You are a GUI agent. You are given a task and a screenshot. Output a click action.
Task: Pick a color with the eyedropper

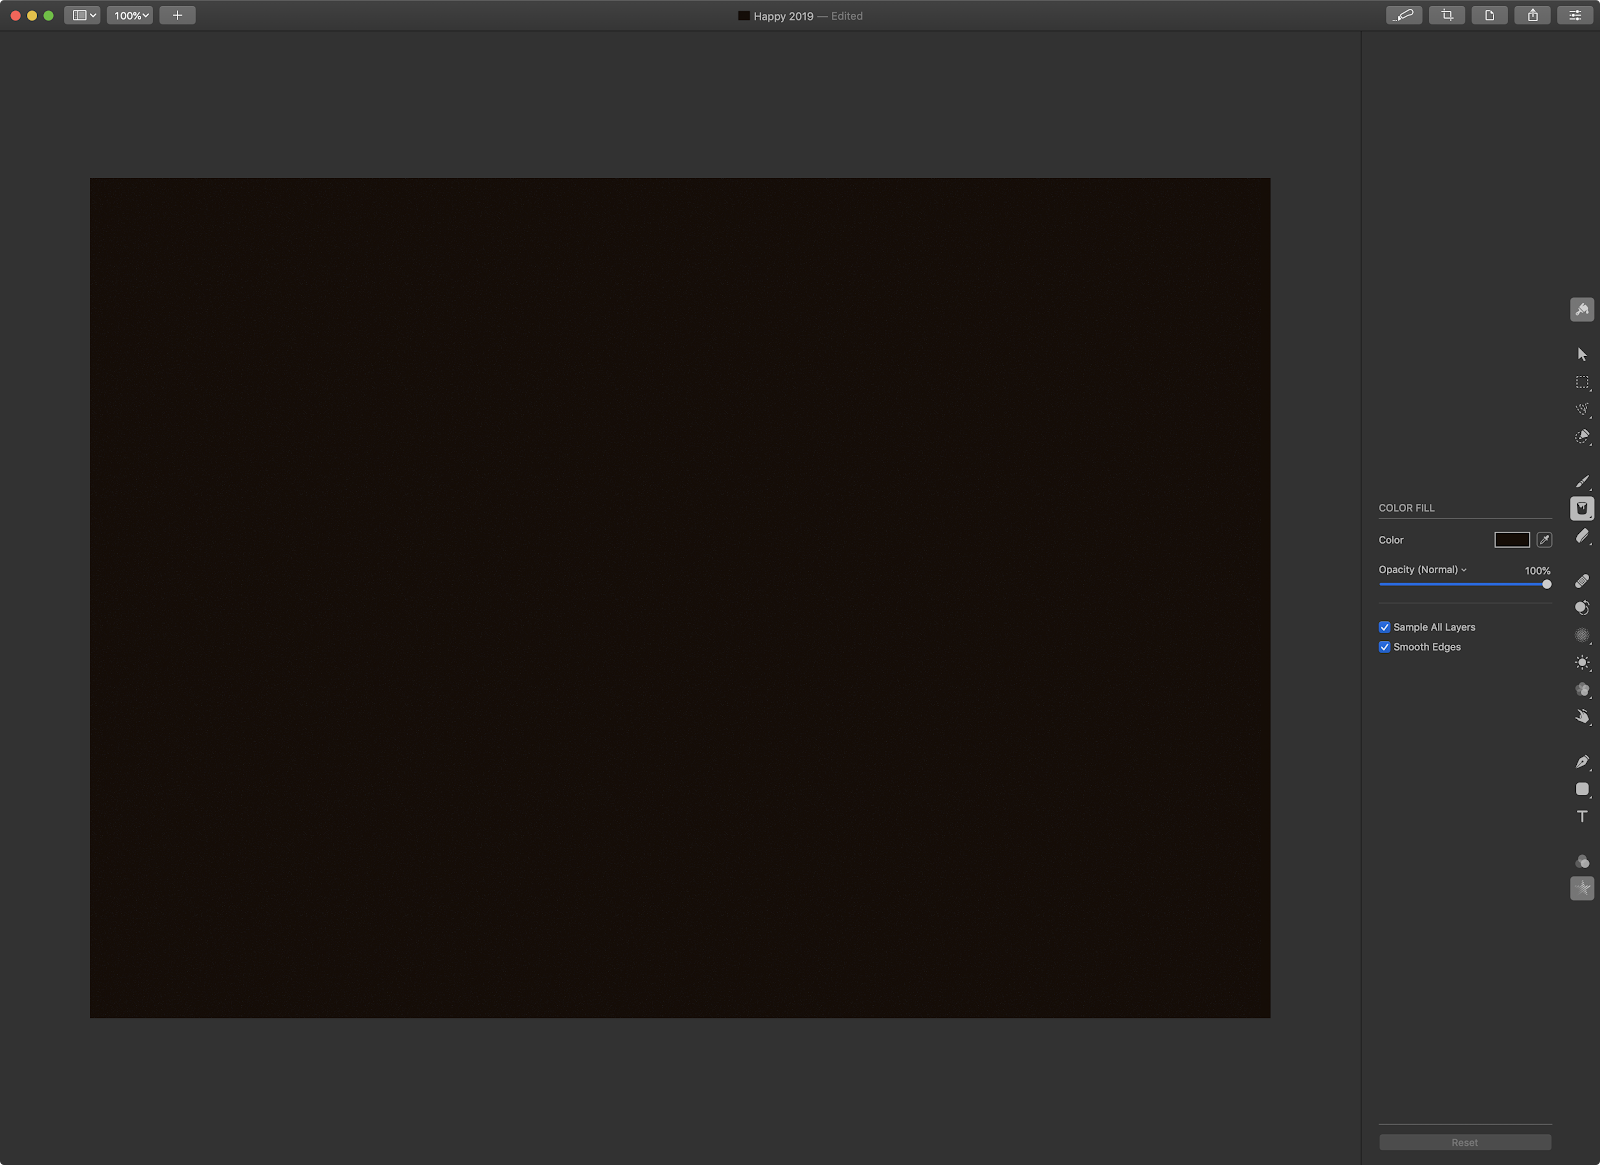pos(1544,540)
